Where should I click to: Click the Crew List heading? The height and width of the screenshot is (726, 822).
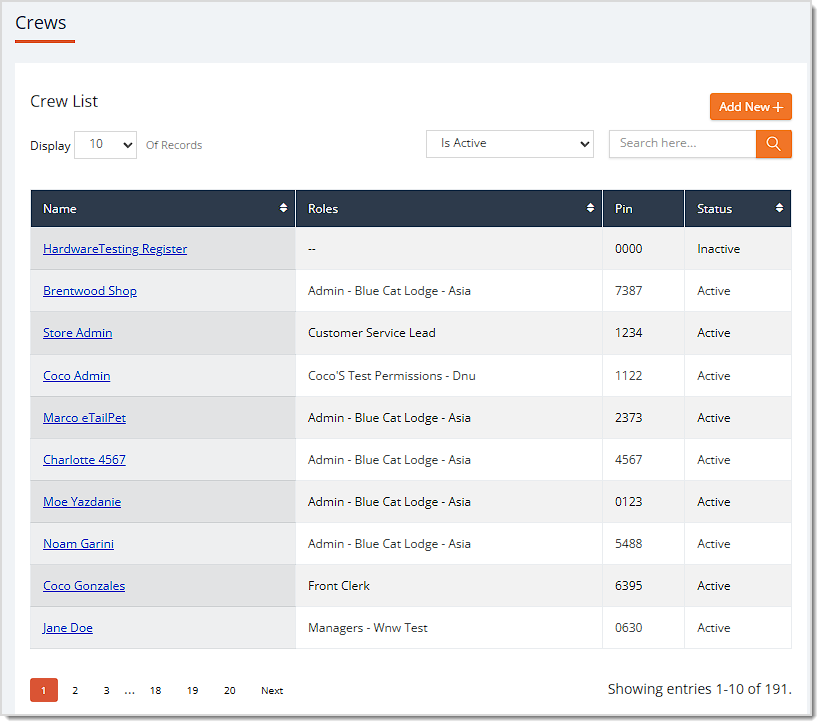point(64,101)
